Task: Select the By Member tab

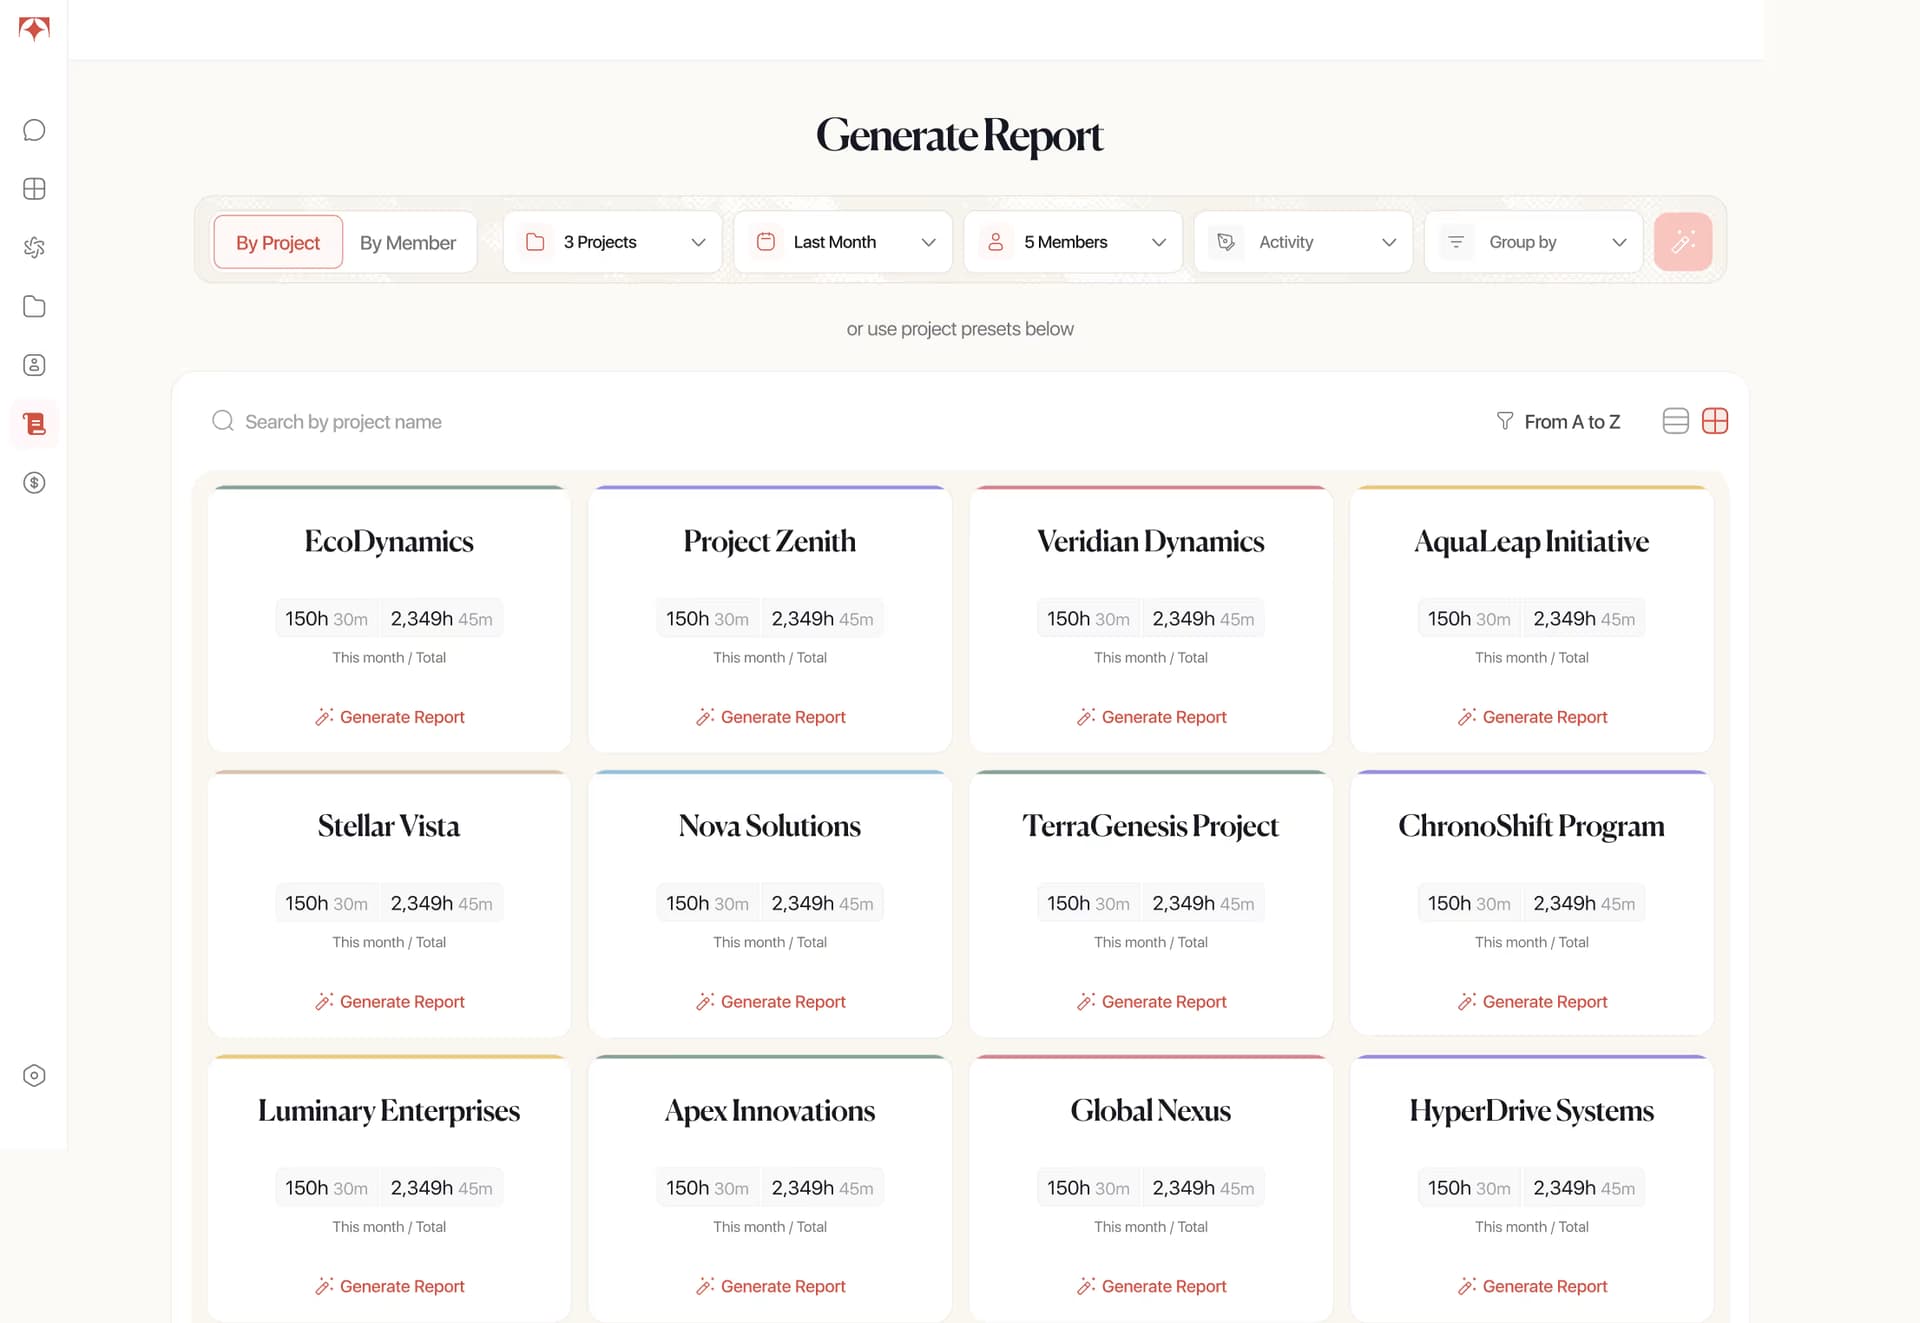Action: click(x=408, y=242)
